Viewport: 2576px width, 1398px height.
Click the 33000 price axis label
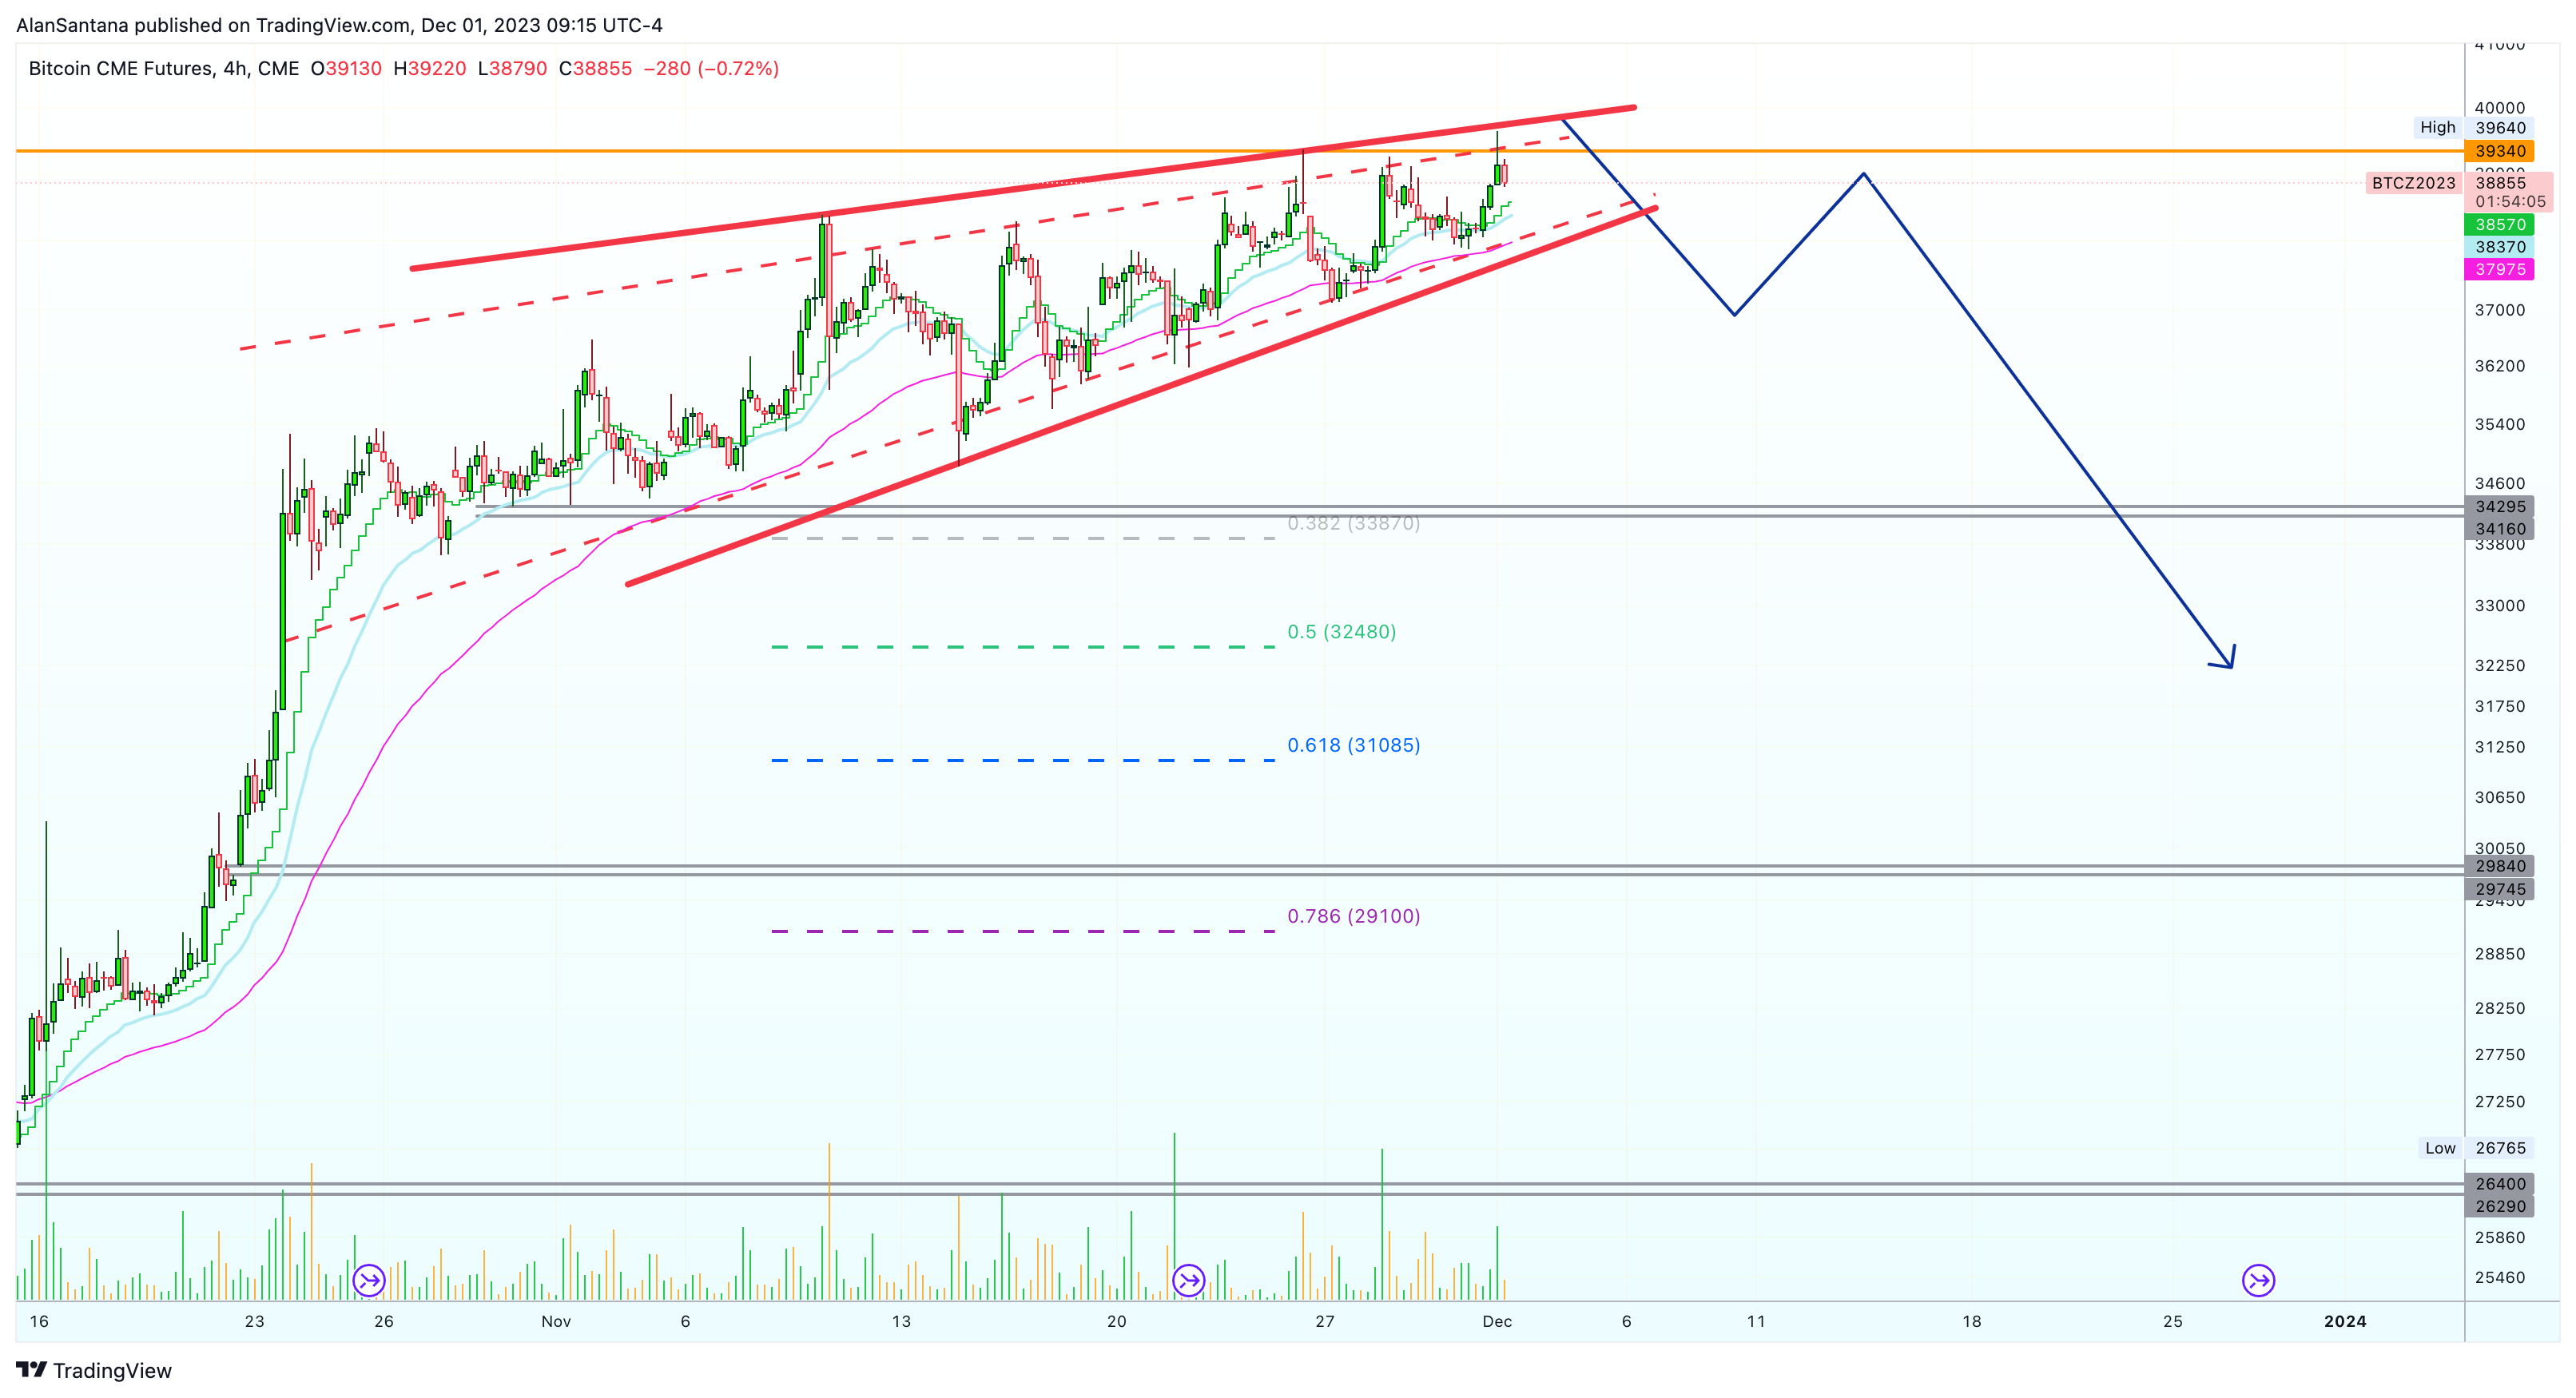point(2499,606)
